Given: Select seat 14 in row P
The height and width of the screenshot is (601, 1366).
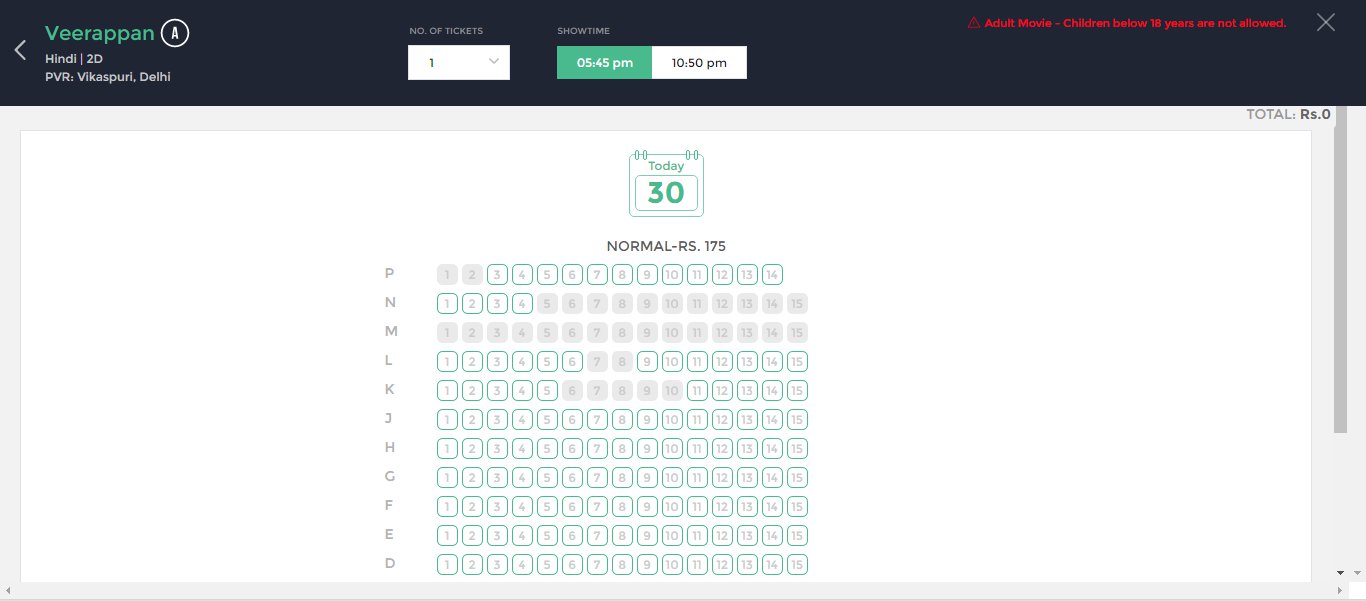Looking at the screenshot, I should click(x=772, y=274).
